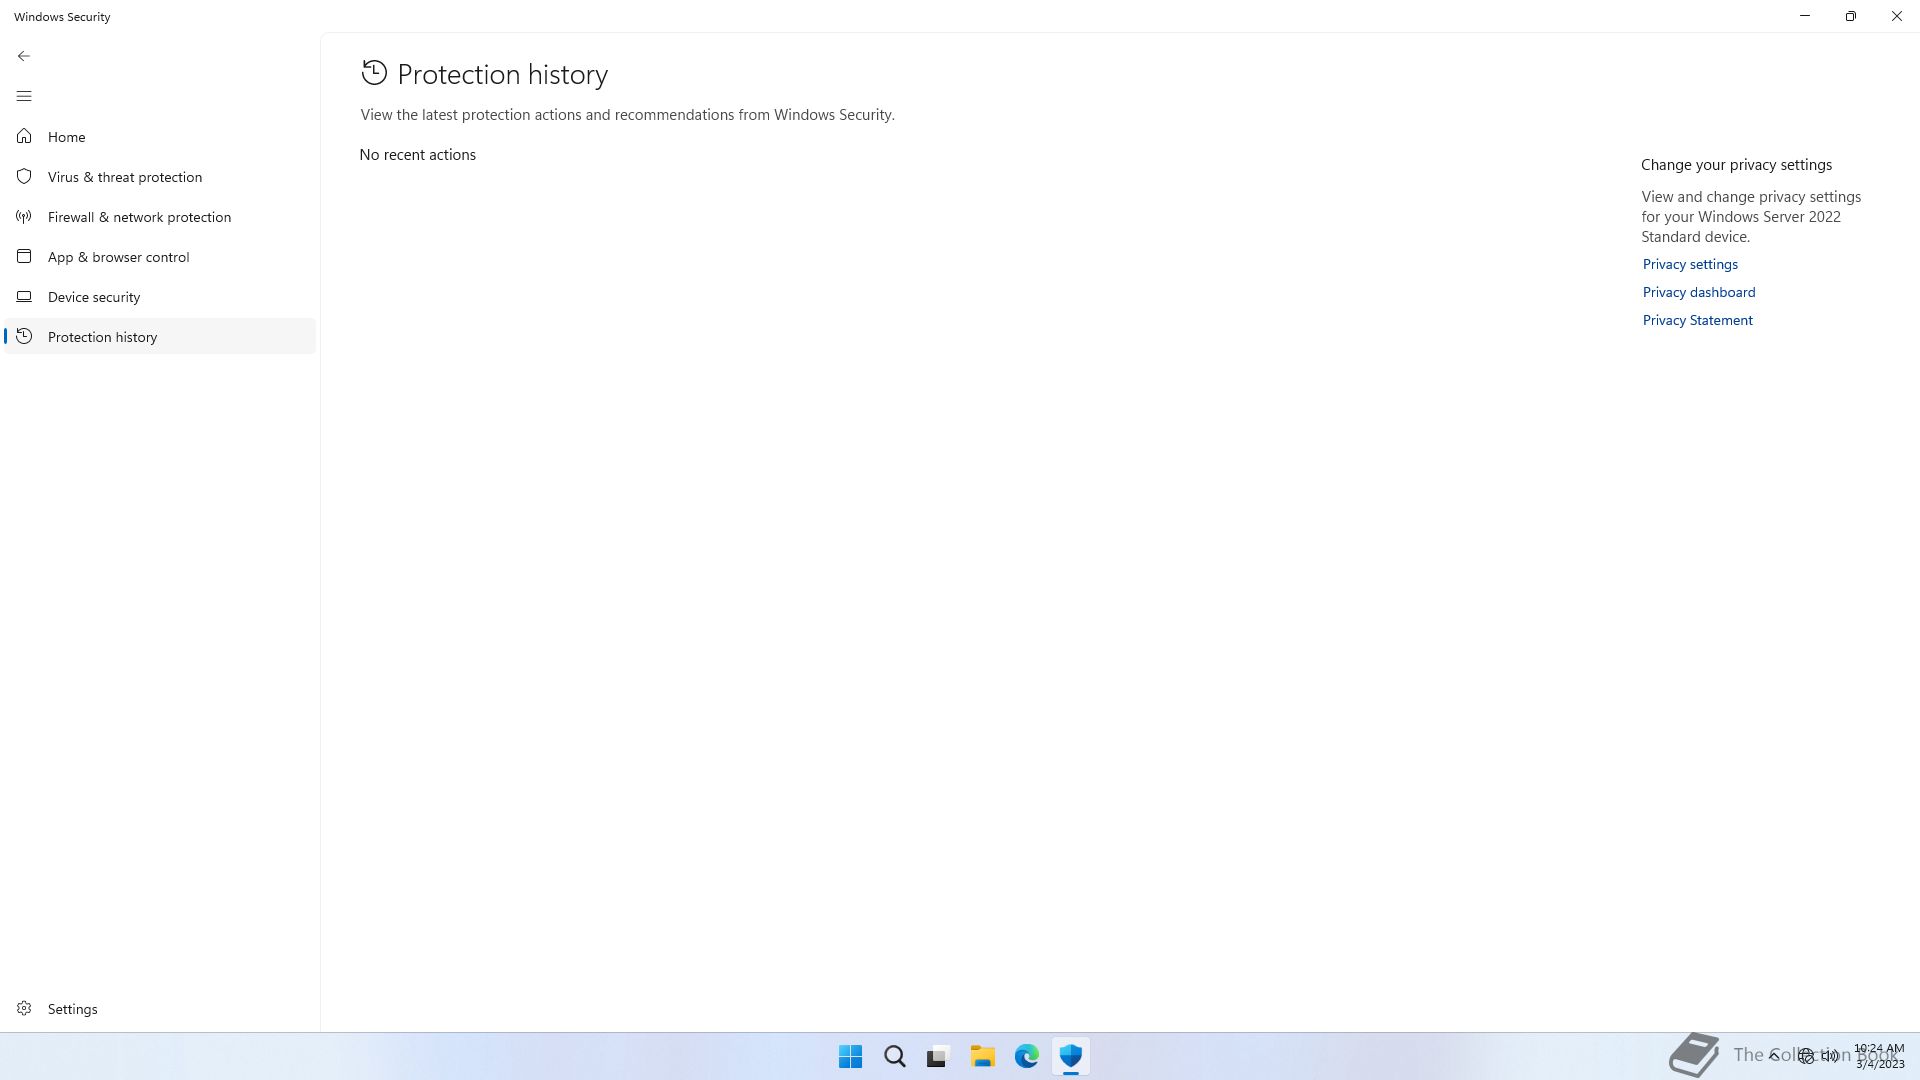
Task: Open Microsoft Edge from taskbar
Action: (x=1026, y=1056)
